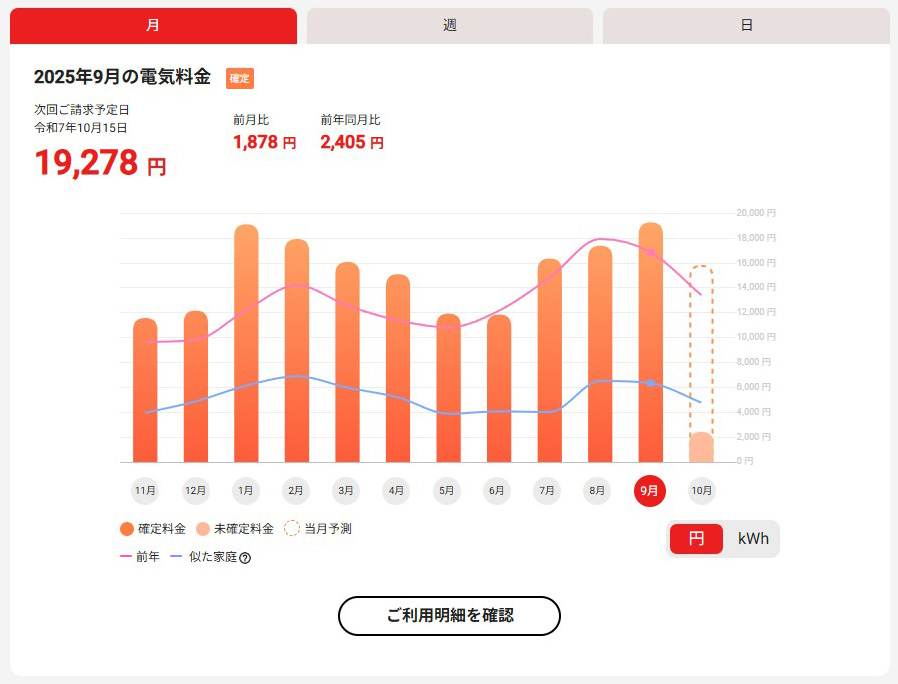
Task: Click the help icon beside 似た家庭
Action: [245, 558]
